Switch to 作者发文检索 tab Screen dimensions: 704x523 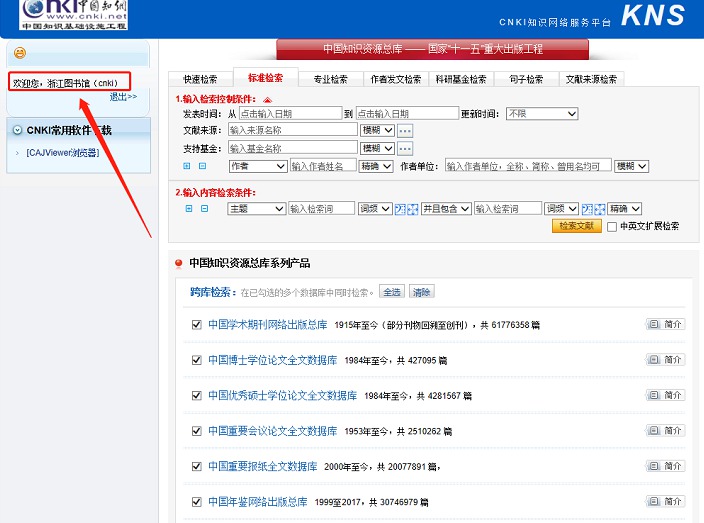click(x=396, y=79)
